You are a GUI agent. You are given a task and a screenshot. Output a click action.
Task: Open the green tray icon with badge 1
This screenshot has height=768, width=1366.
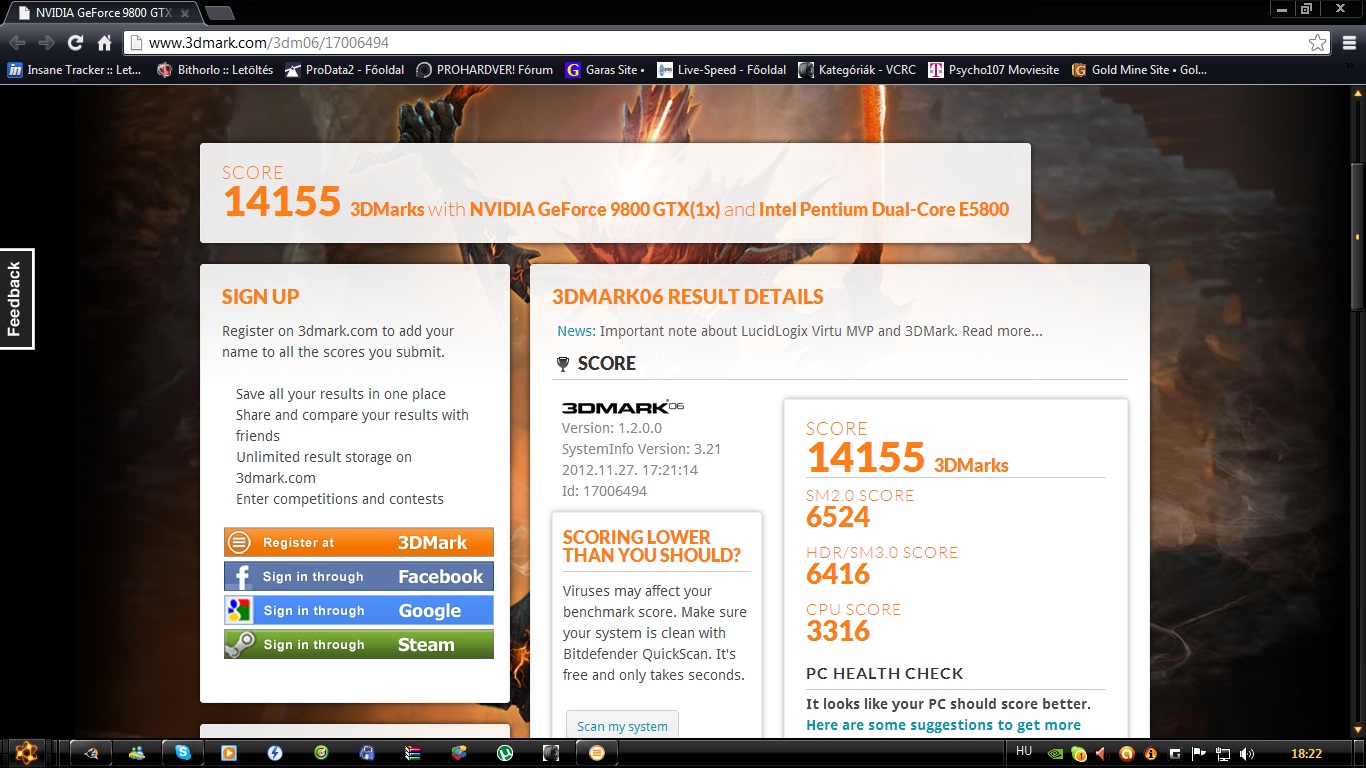1079,754
